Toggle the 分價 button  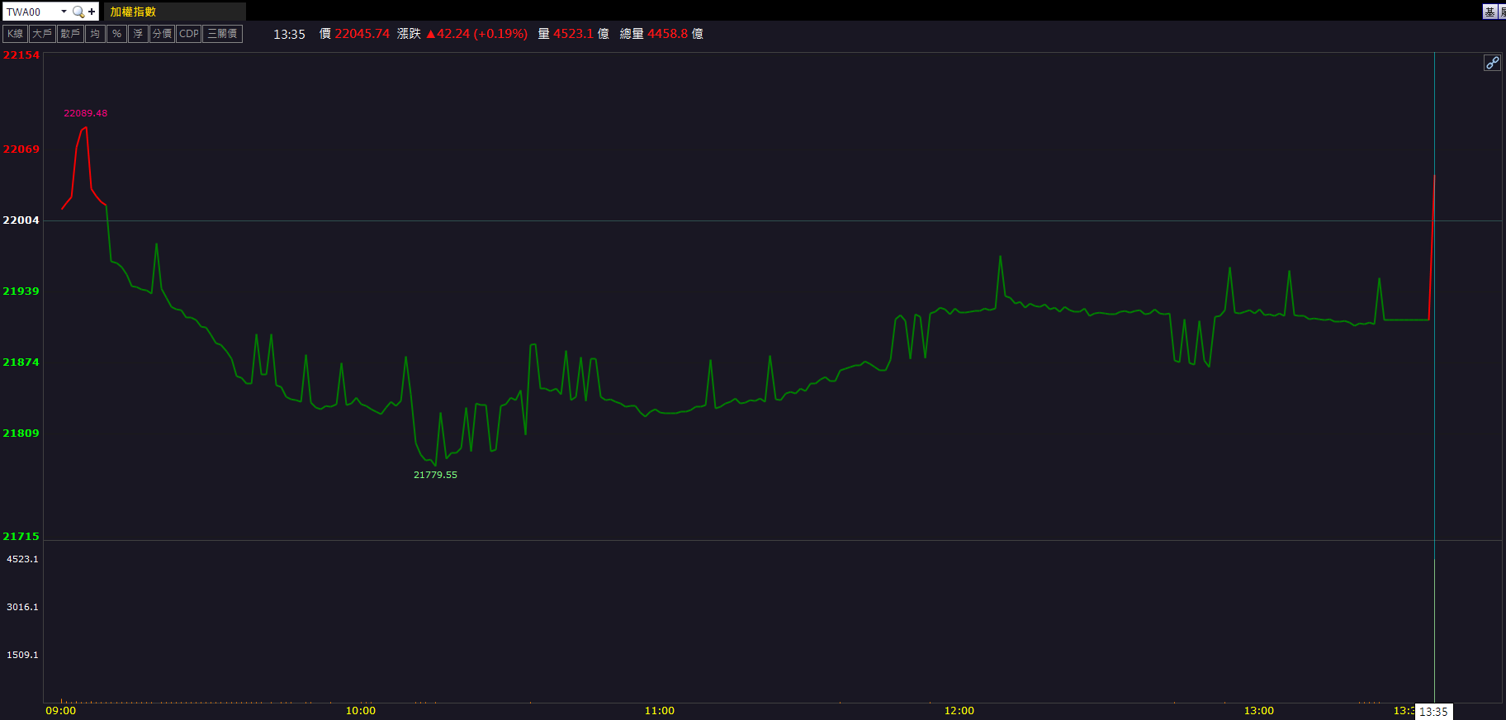[162, 34]
